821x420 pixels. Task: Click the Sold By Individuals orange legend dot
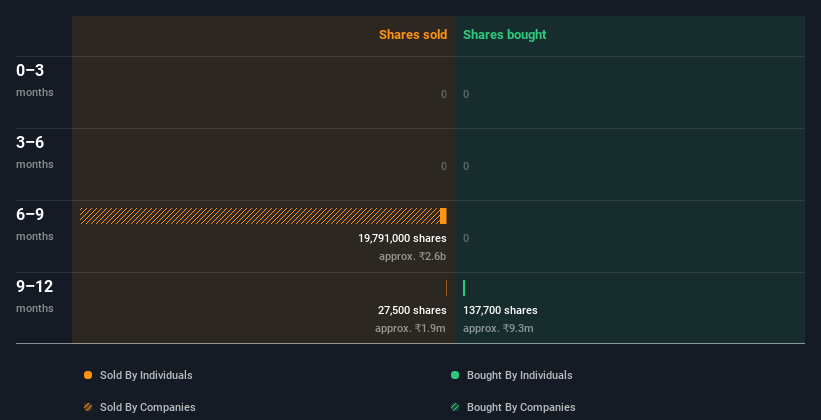tap(88, 375)
